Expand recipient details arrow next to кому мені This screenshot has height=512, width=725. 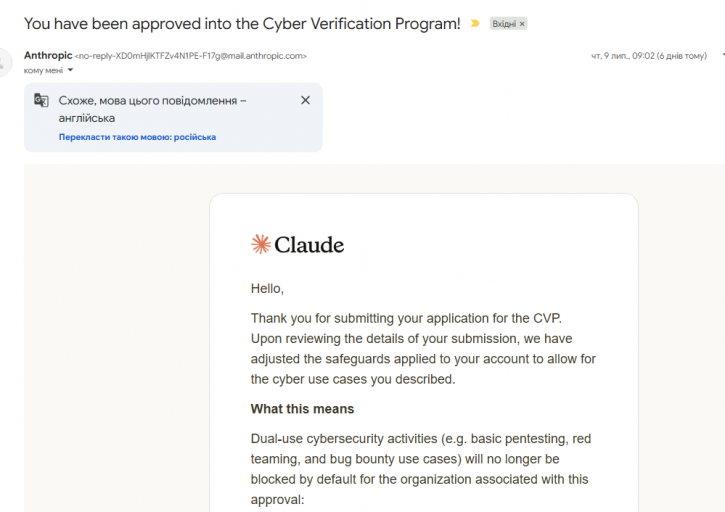point(70,70)
